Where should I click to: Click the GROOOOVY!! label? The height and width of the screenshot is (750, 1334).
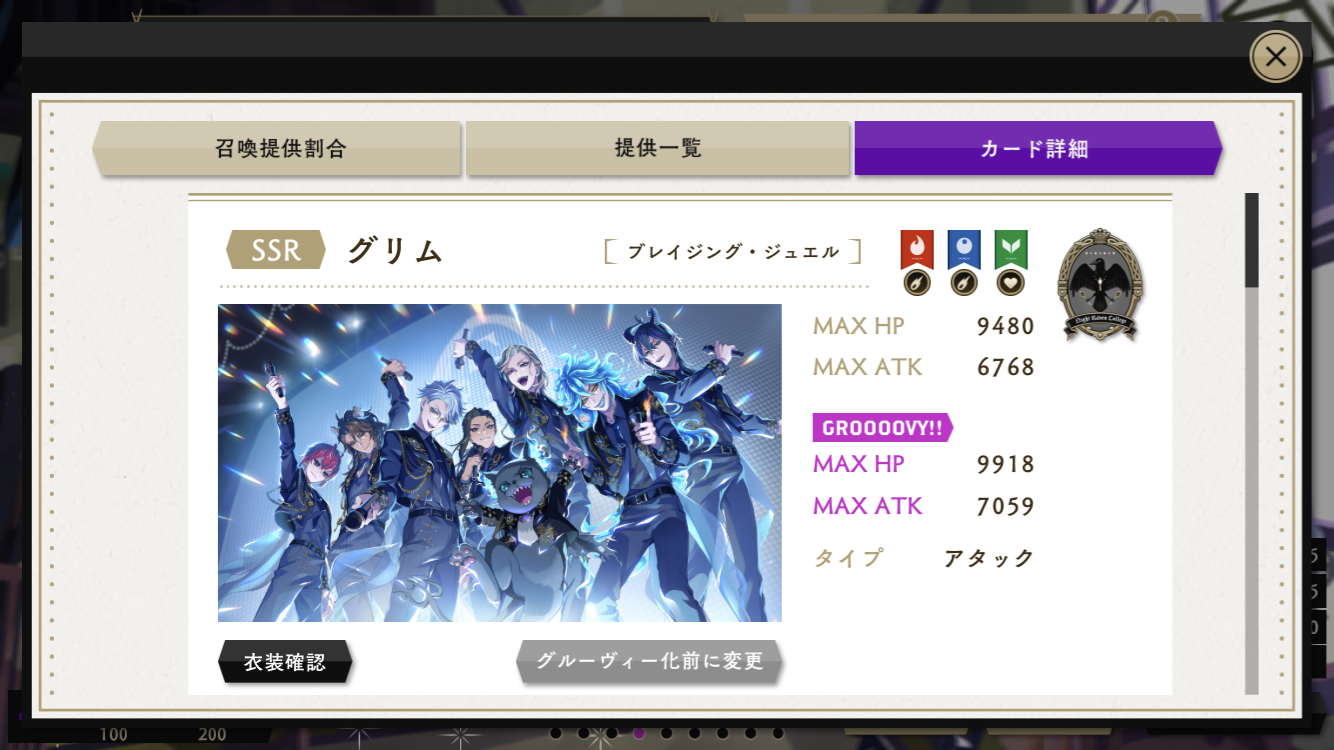point(882,428)
